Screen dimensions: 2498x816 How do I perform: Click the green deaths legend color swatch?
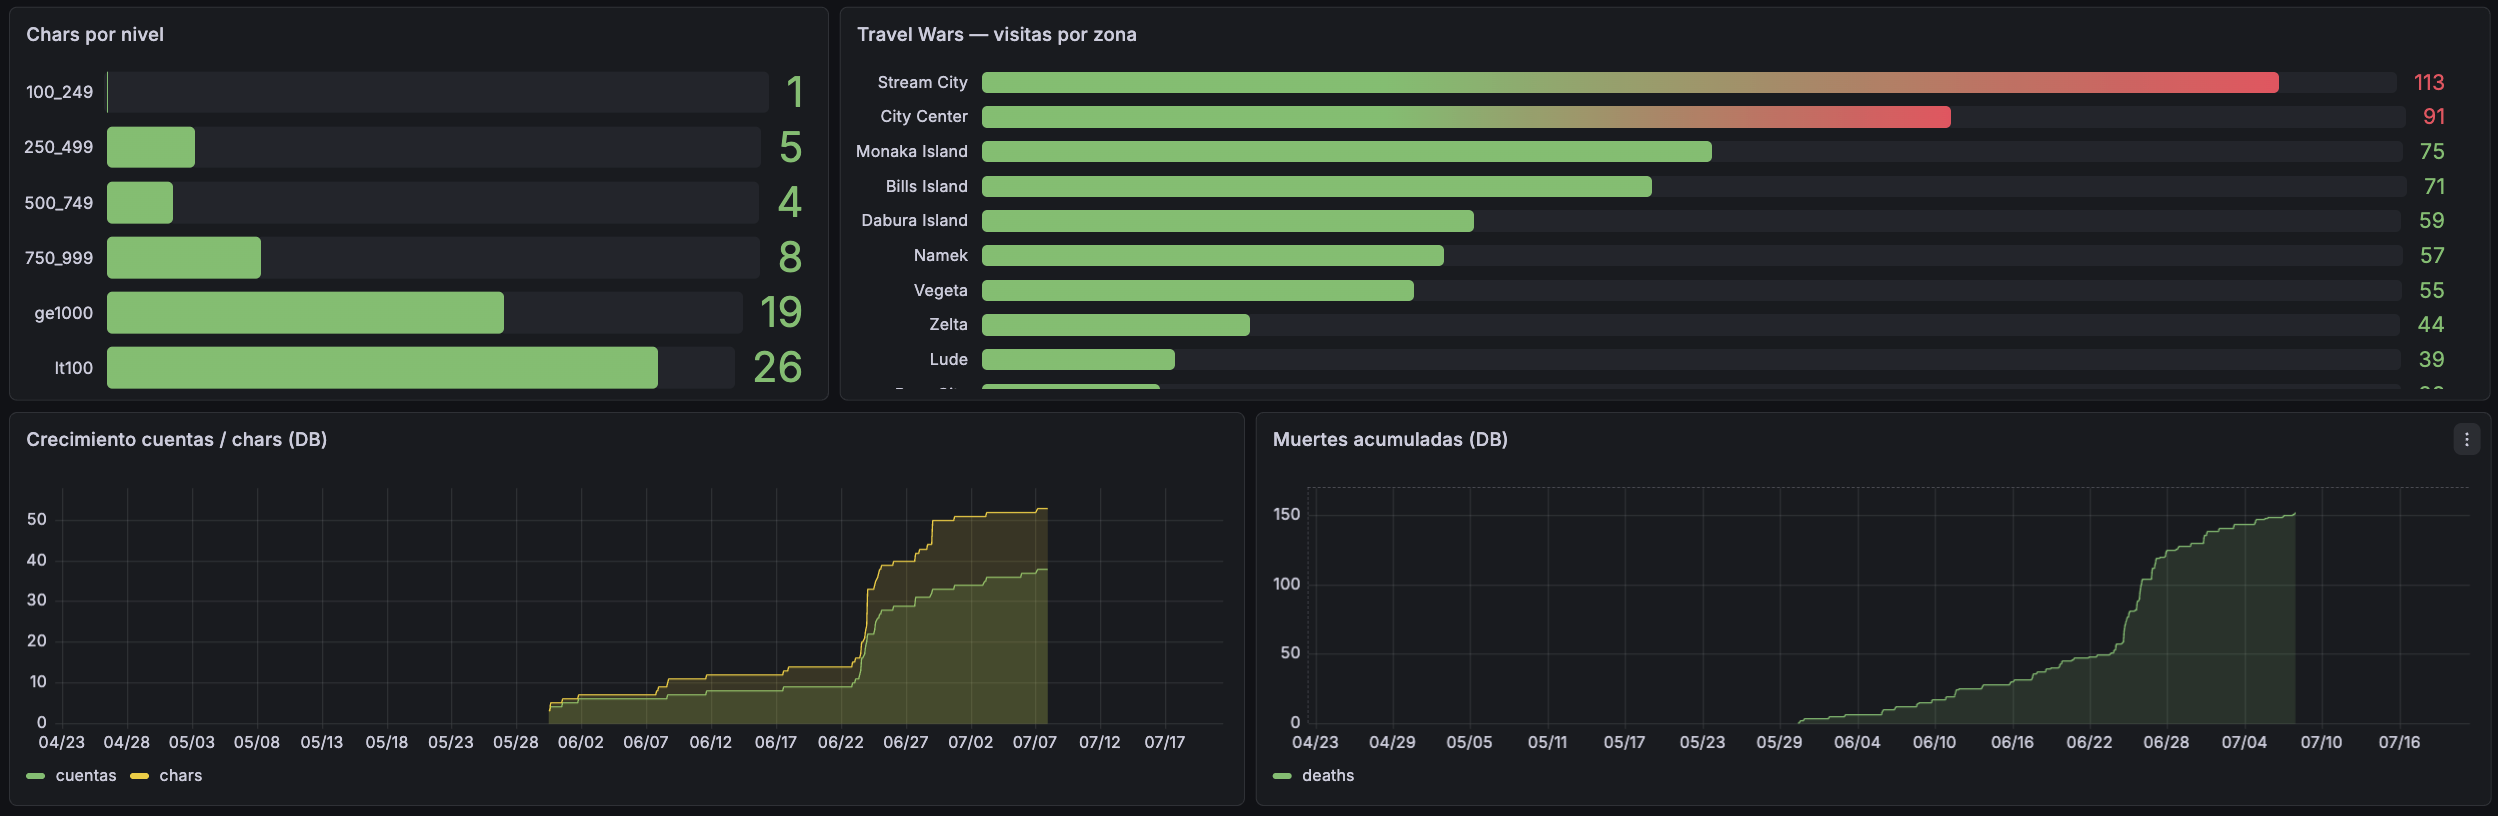point(1282,776)
